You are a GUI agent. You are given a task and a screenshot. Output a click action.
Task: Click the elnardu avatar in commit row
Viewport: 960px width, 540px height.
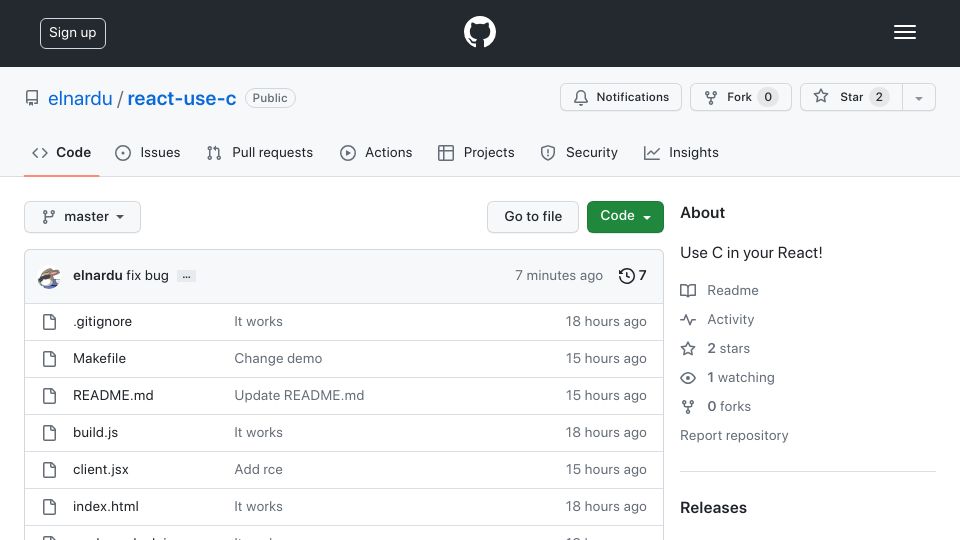click(50, 277)
